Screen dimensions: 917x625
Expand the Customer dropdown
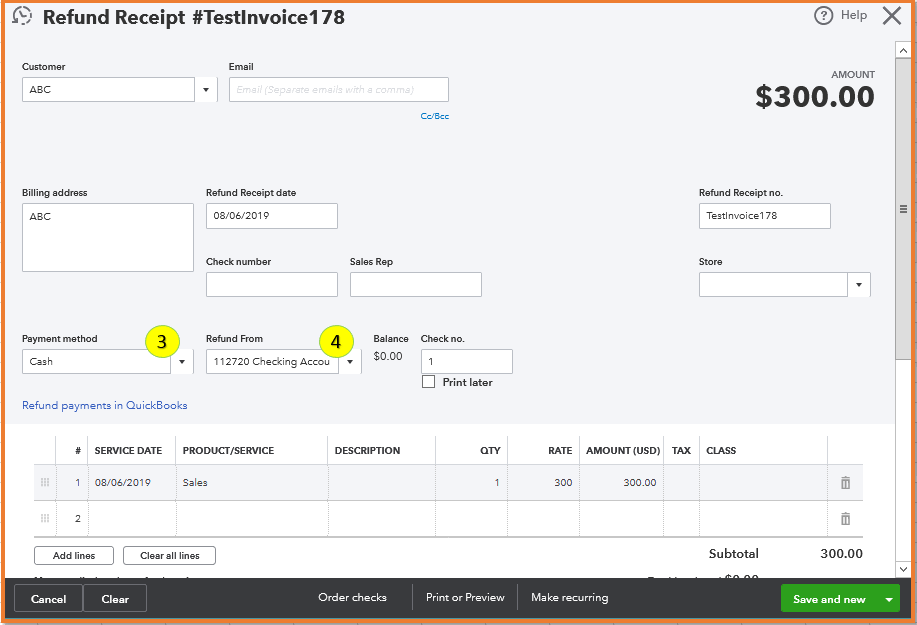click(x=206, y=90)
